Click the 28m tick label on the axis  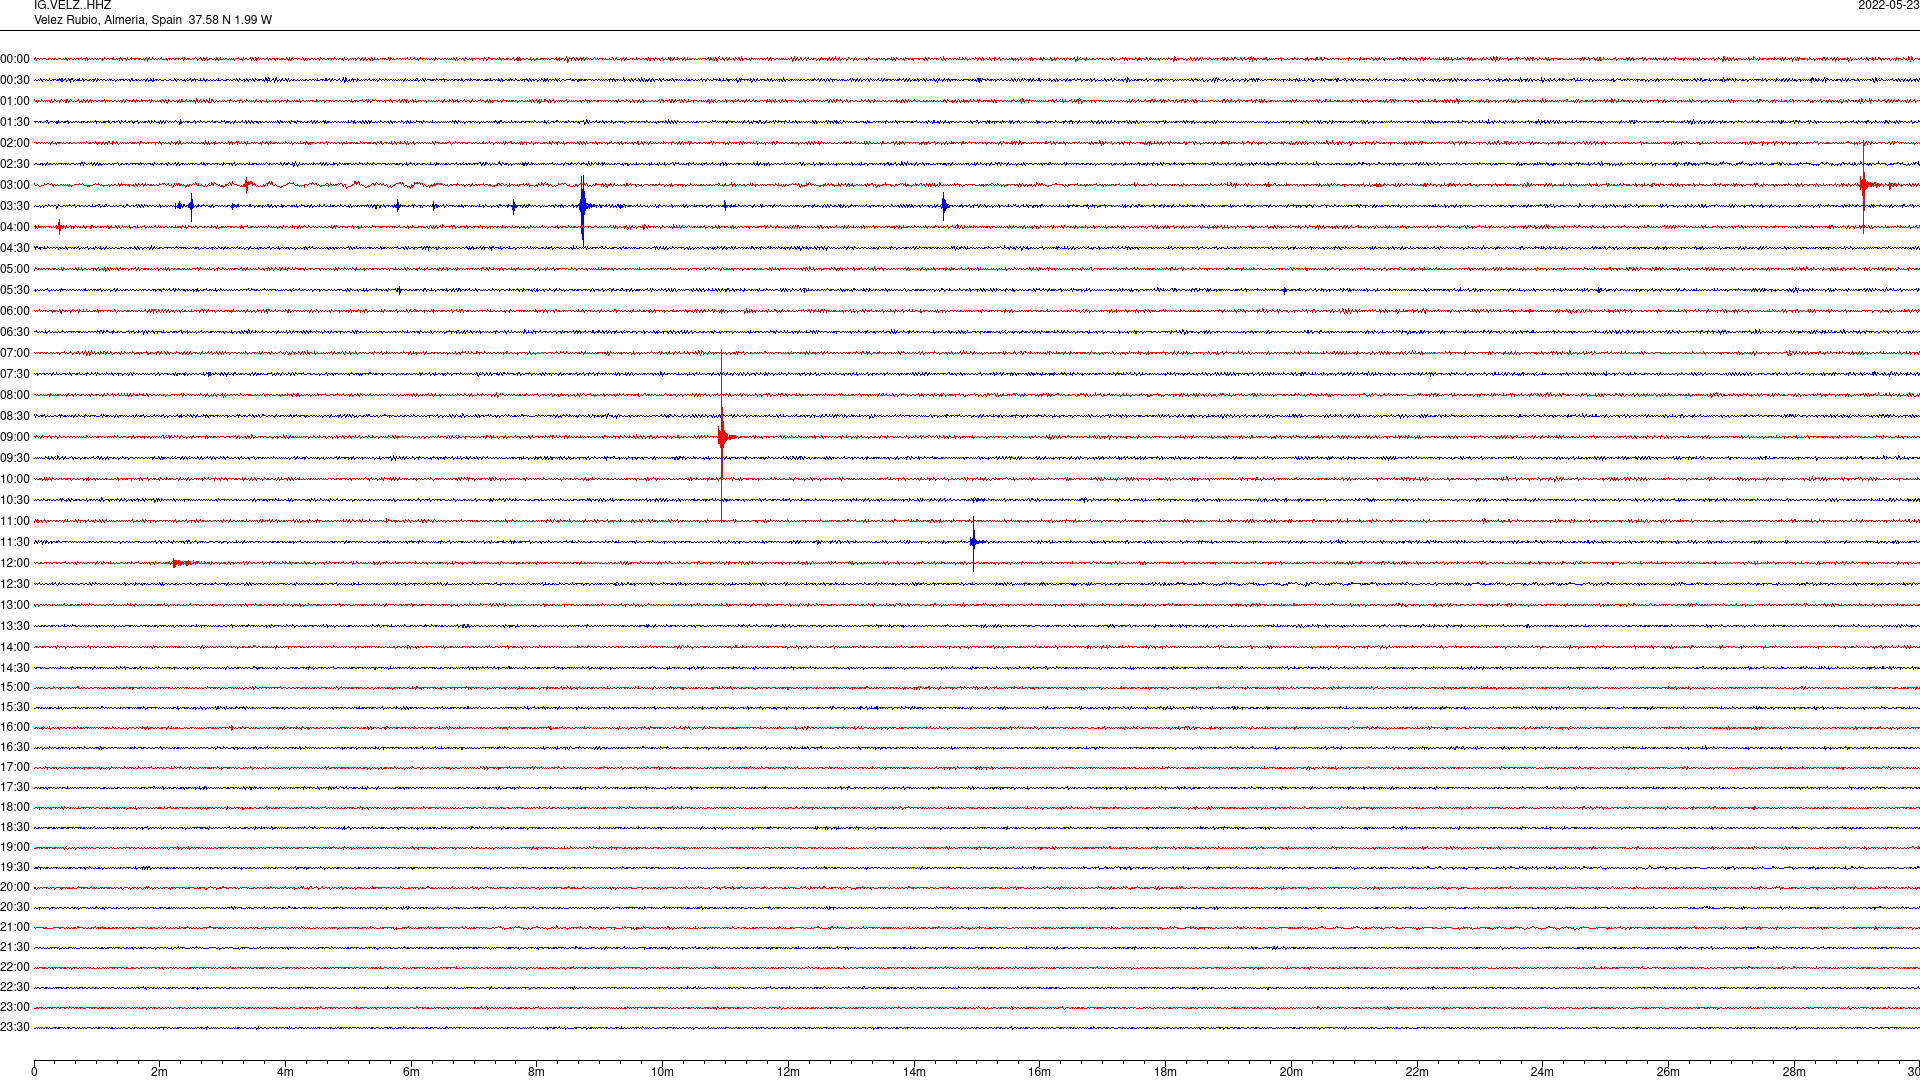pos(1794,1072)
